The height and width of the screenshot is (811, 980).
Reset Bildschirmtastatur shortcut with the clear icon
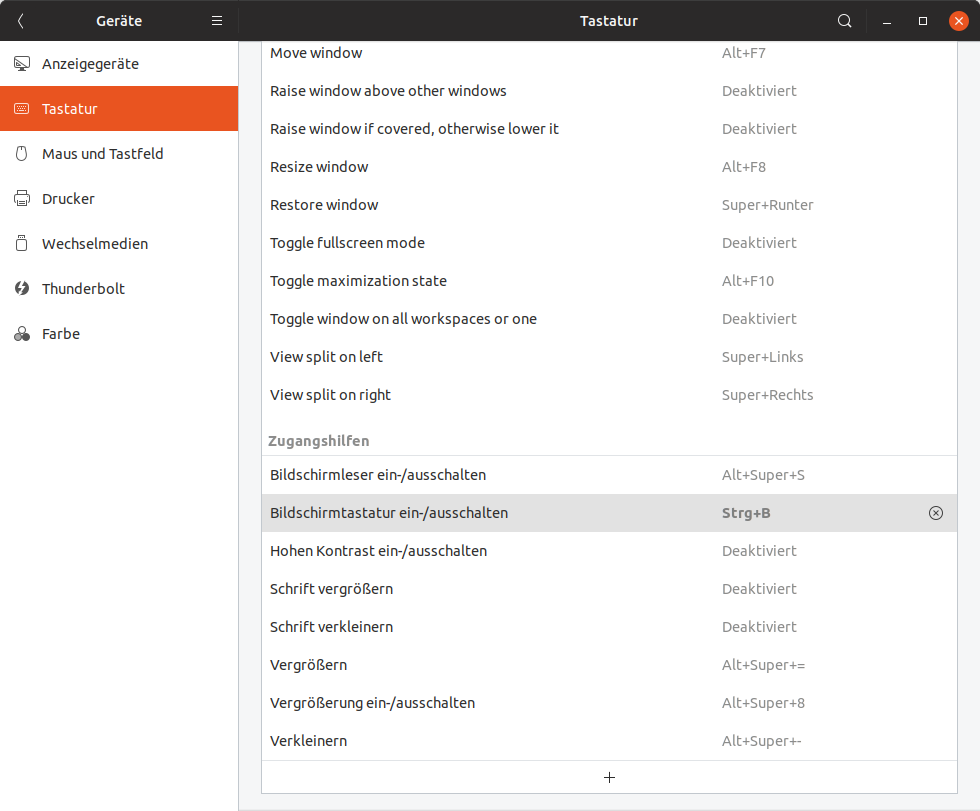[x=936, y=513]
